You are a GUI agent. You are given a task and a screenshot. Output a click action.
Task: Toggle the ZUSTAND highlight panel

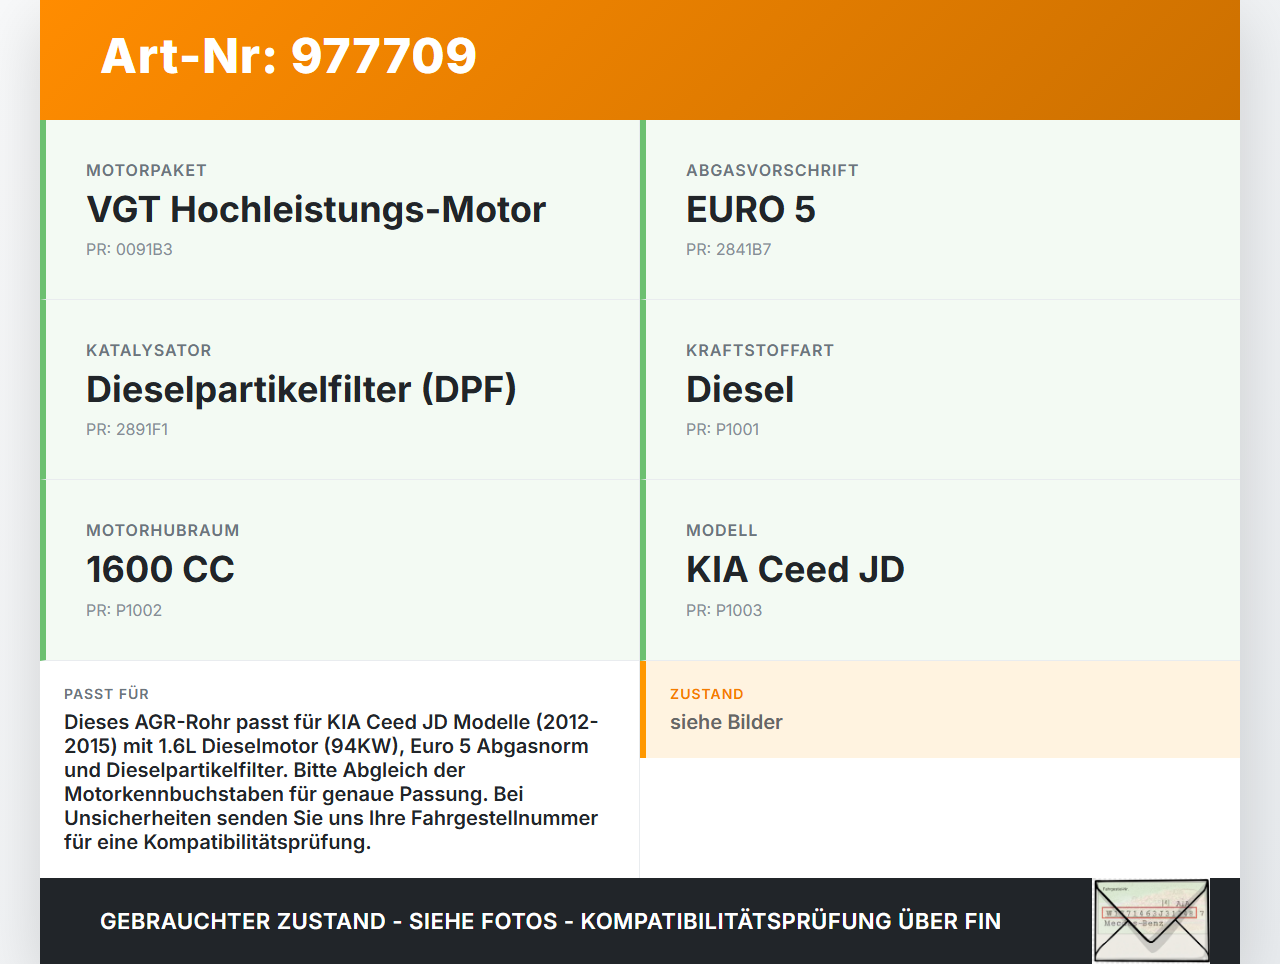940,709
